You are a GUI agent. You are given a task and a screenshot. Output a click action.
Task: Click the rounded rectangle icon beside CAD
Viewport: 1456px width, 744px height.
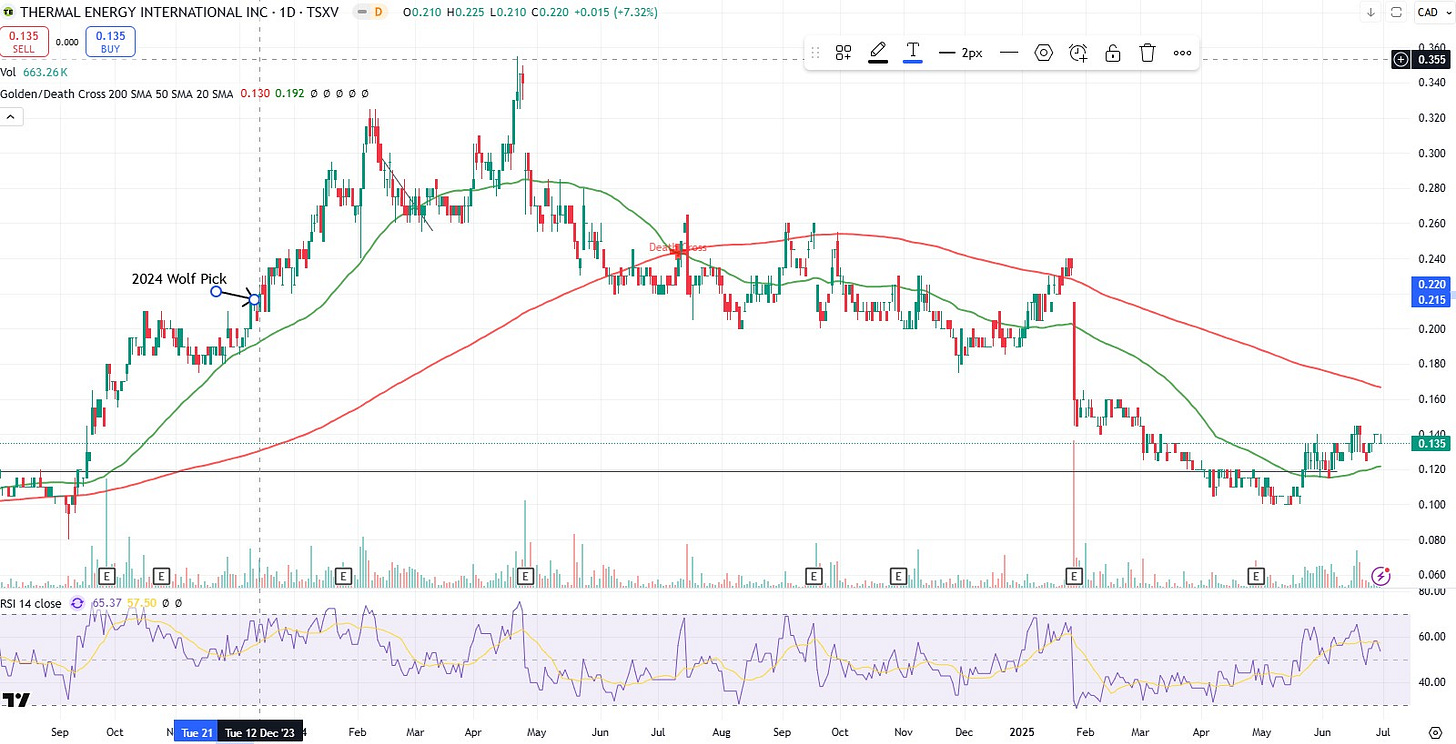click(x=1395, y=12)
